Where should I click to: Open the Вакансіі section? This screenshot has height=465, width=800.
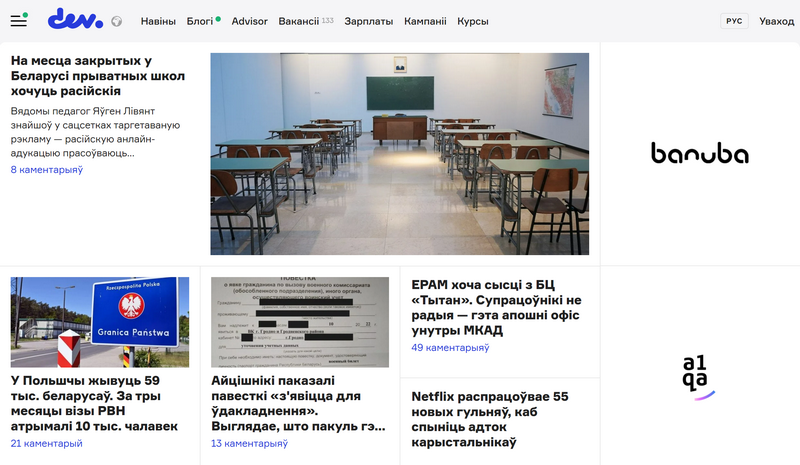(x=299, y=21)
